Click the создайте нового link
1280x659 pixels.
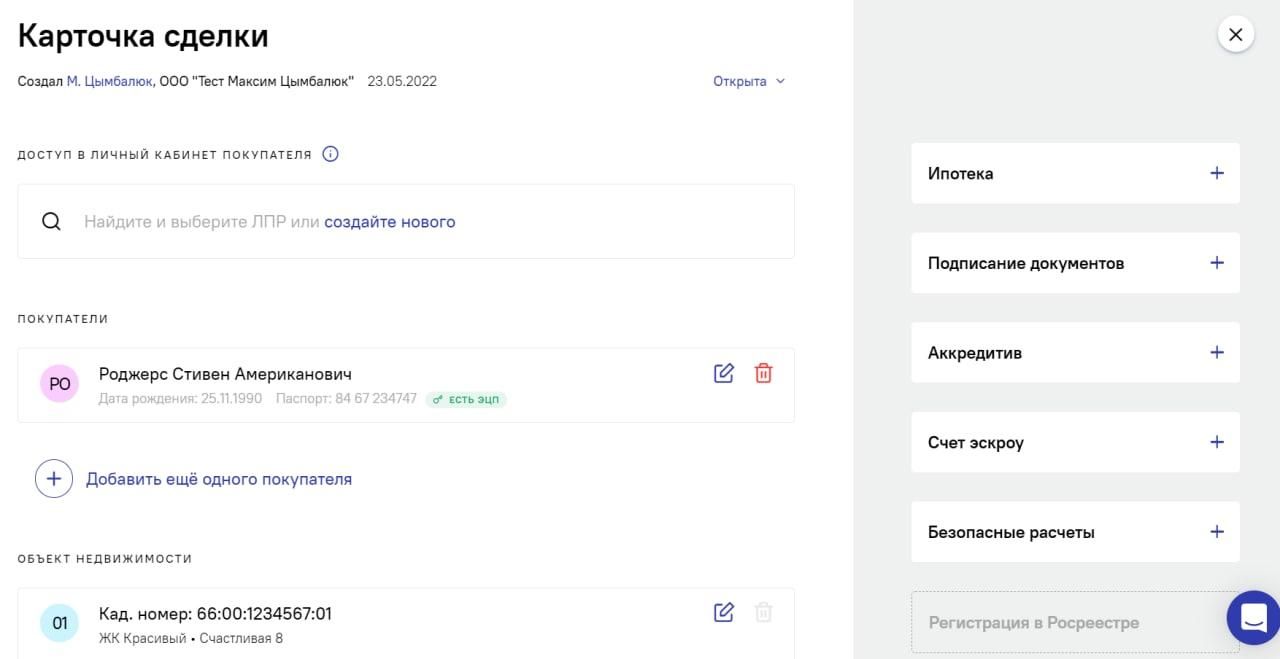click(389, 222)
